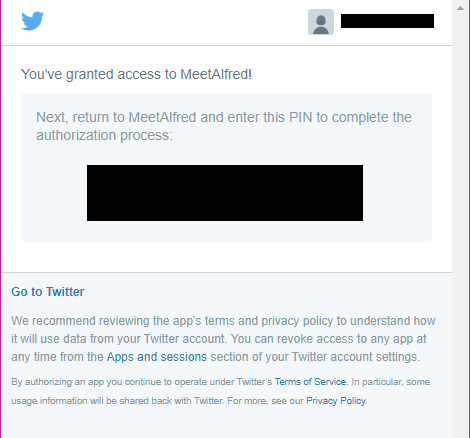Open the Privacy Policy link

(x=336, y=401)
